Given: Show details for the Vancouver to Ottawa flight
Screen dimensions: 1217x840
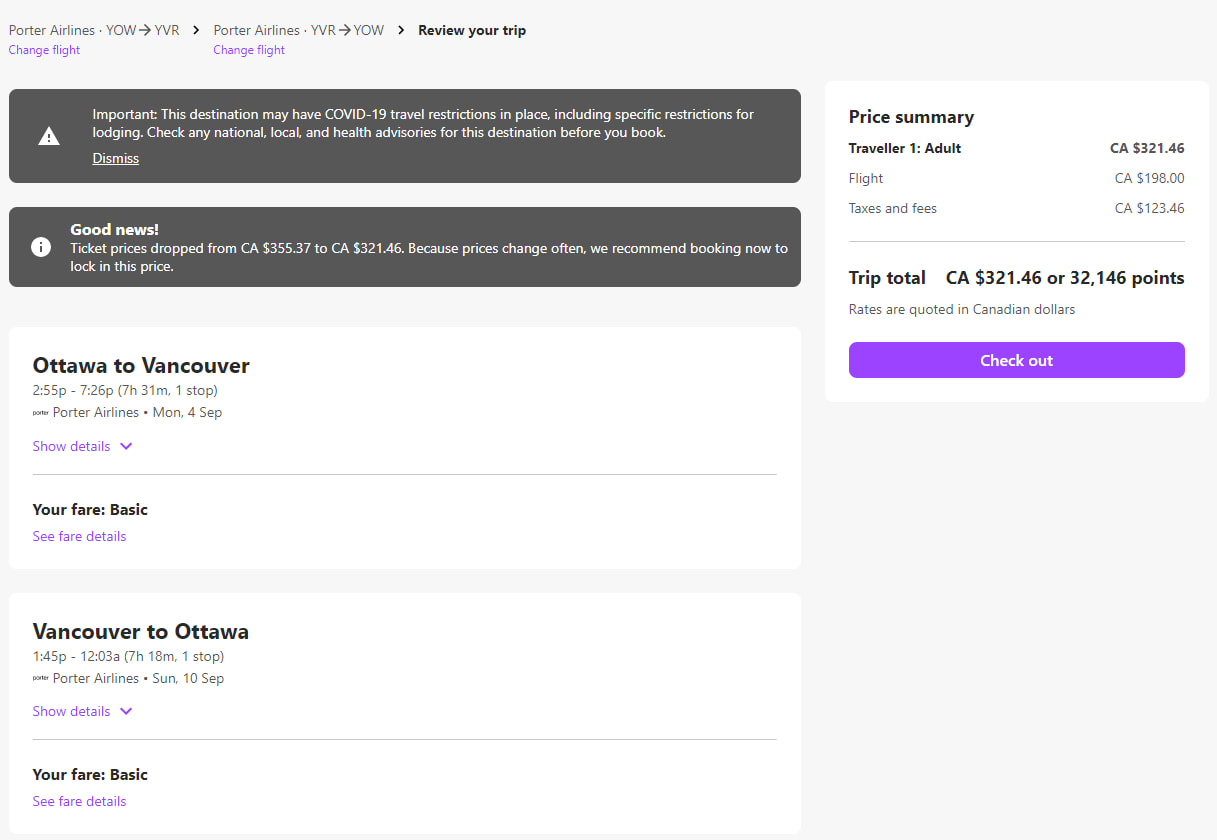Looking at the screenshot, I should pyautogui.click(x=72, y=712).
